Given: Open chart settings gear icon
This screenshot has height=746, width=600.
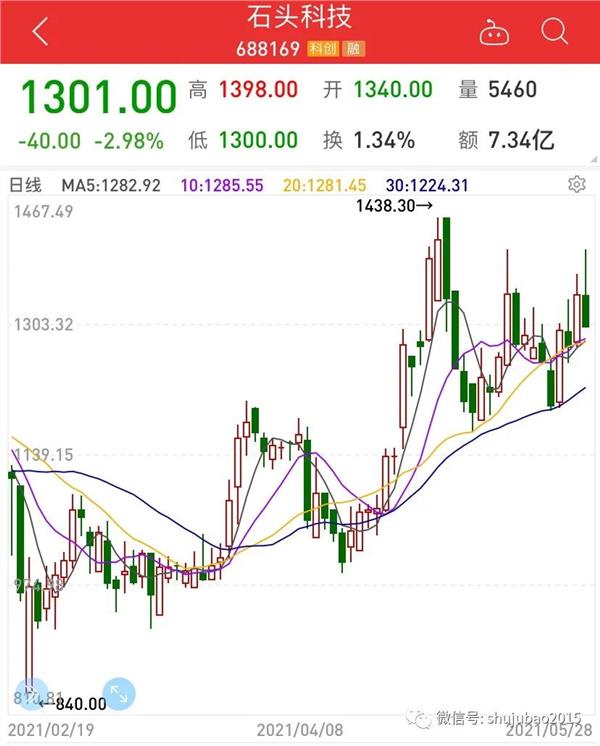Looking at the screenshot, I should pos(576,184).
